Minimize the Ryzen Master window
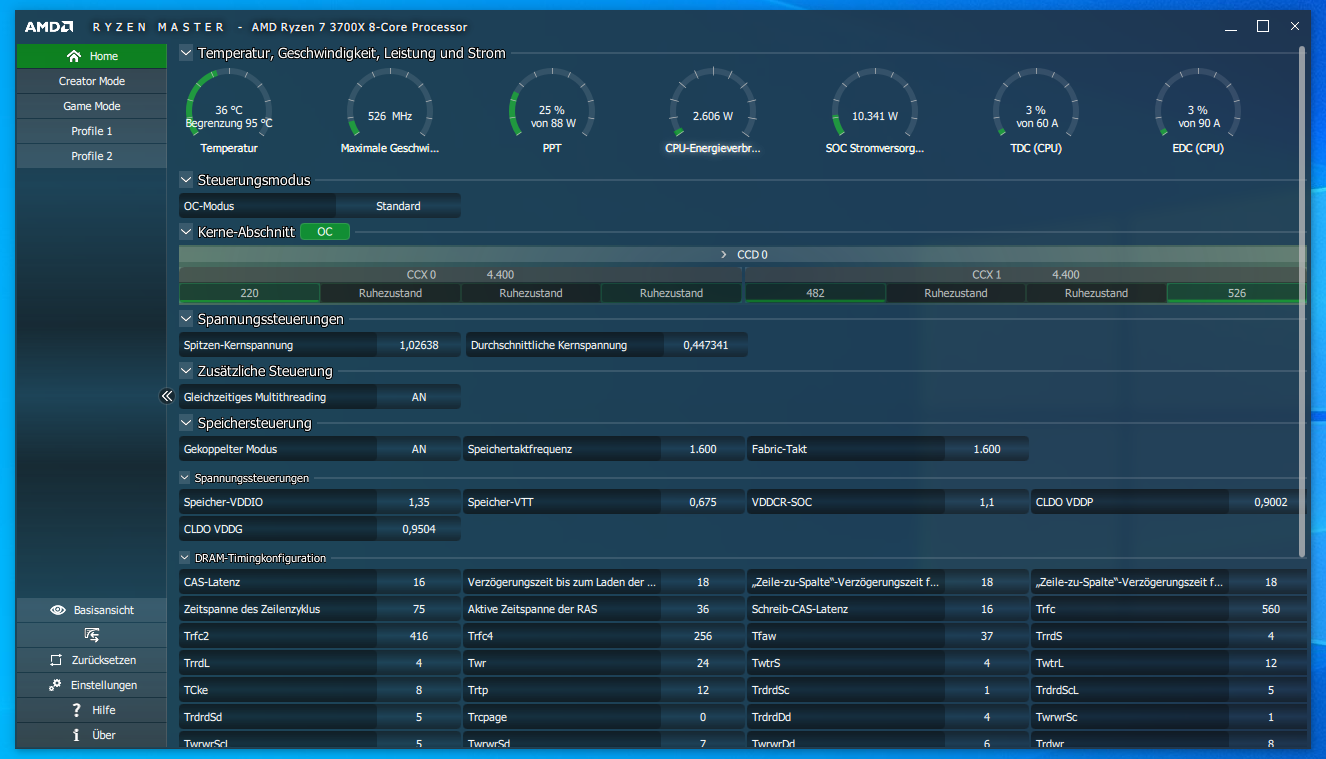 pos(1230,27)
